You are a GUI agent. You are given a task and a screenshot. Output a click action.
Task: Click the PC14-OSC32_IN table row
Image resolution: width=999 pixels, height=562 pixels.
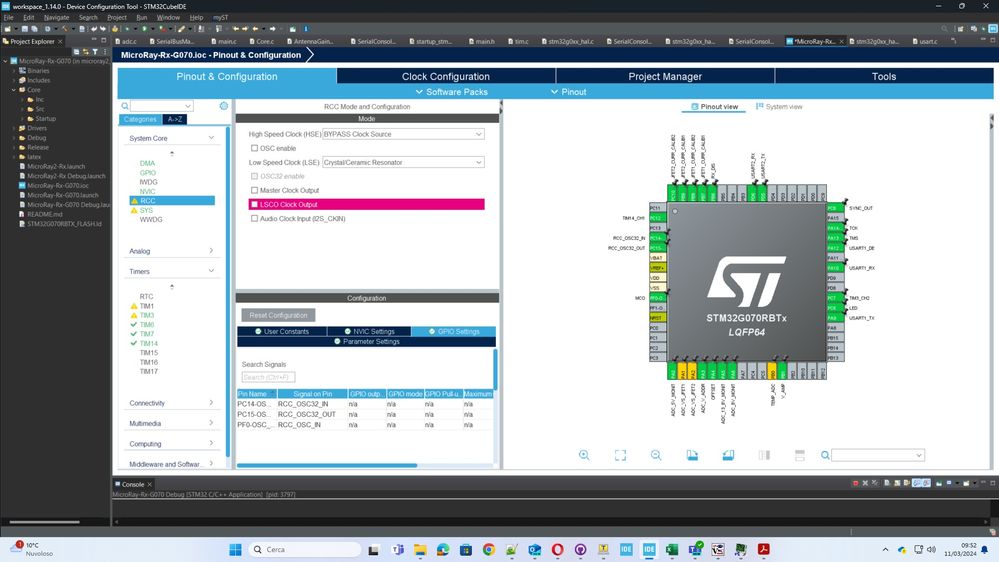click(366, 404)
